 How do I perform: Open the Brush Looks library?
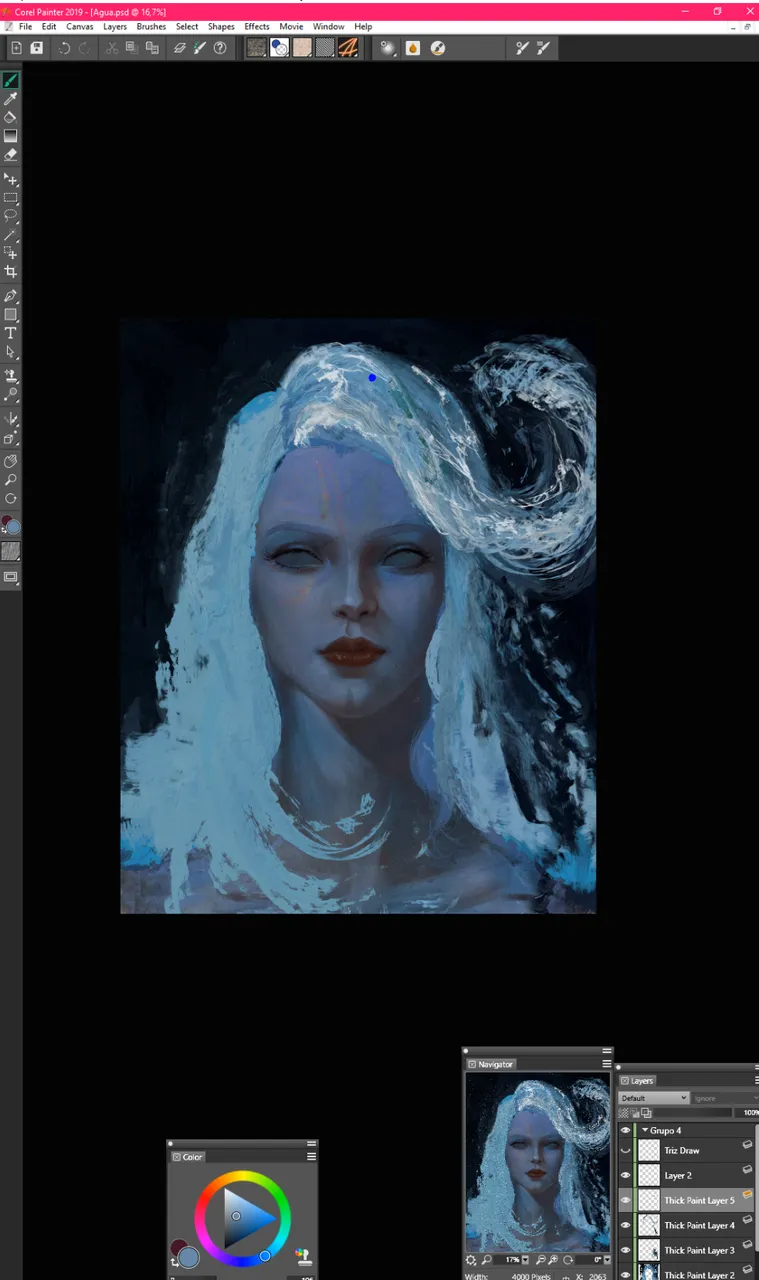347,47
